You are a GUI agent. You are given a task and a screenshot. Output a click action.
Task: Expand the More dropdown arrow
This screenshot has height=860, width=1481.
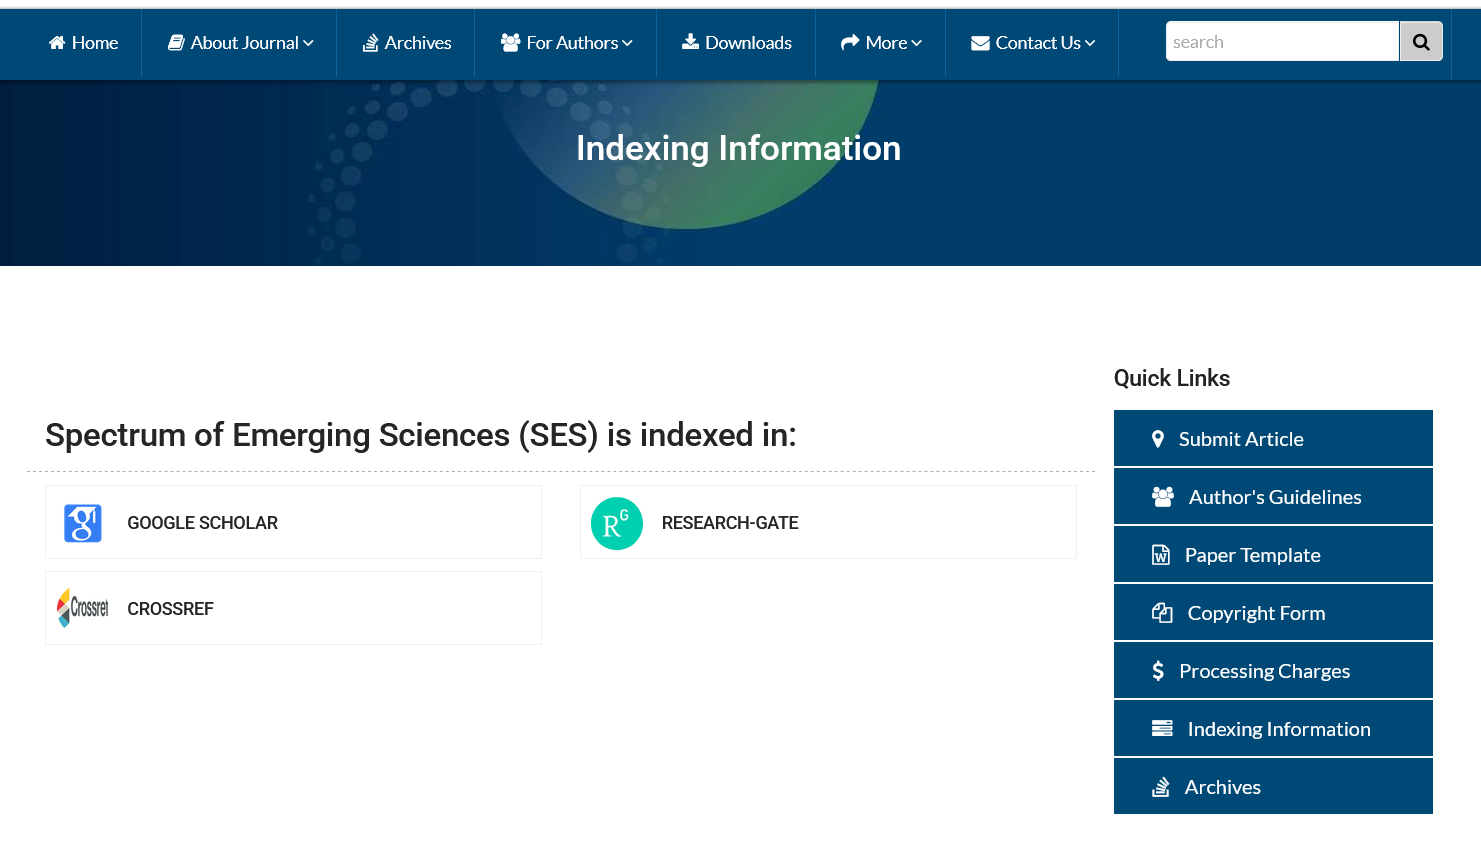[x=916, y=43]
